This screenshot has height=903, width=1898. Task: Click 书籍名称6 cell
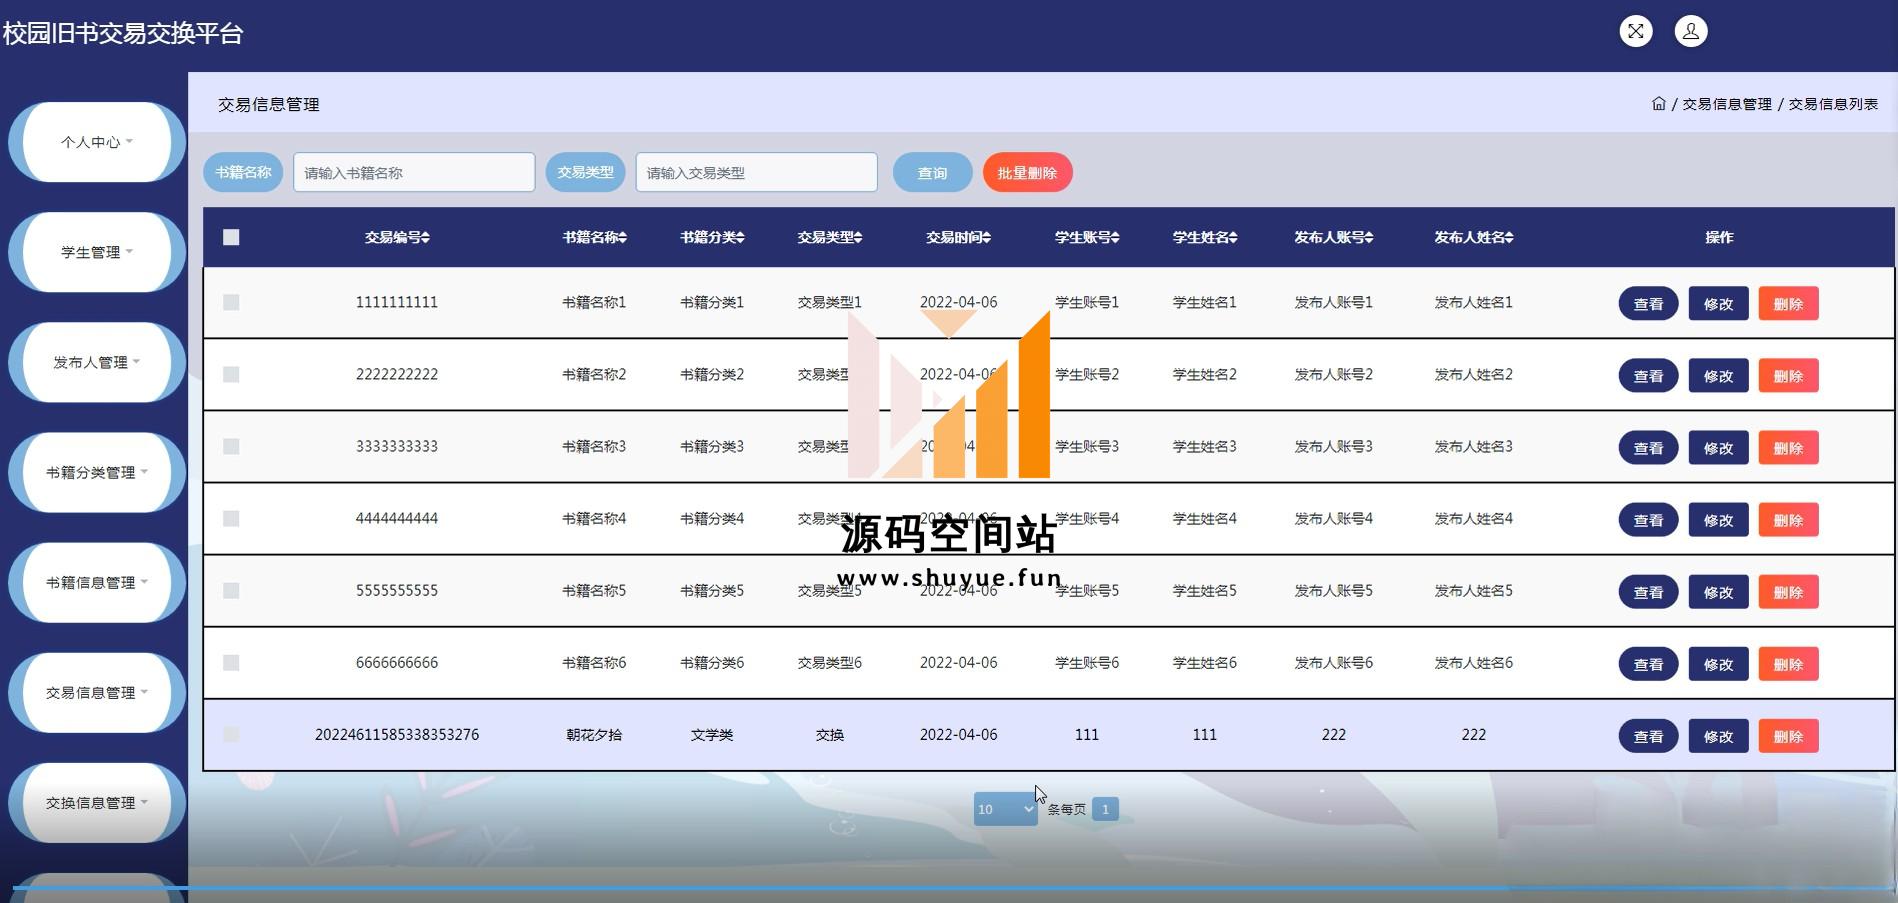click(x=594, y=662)
